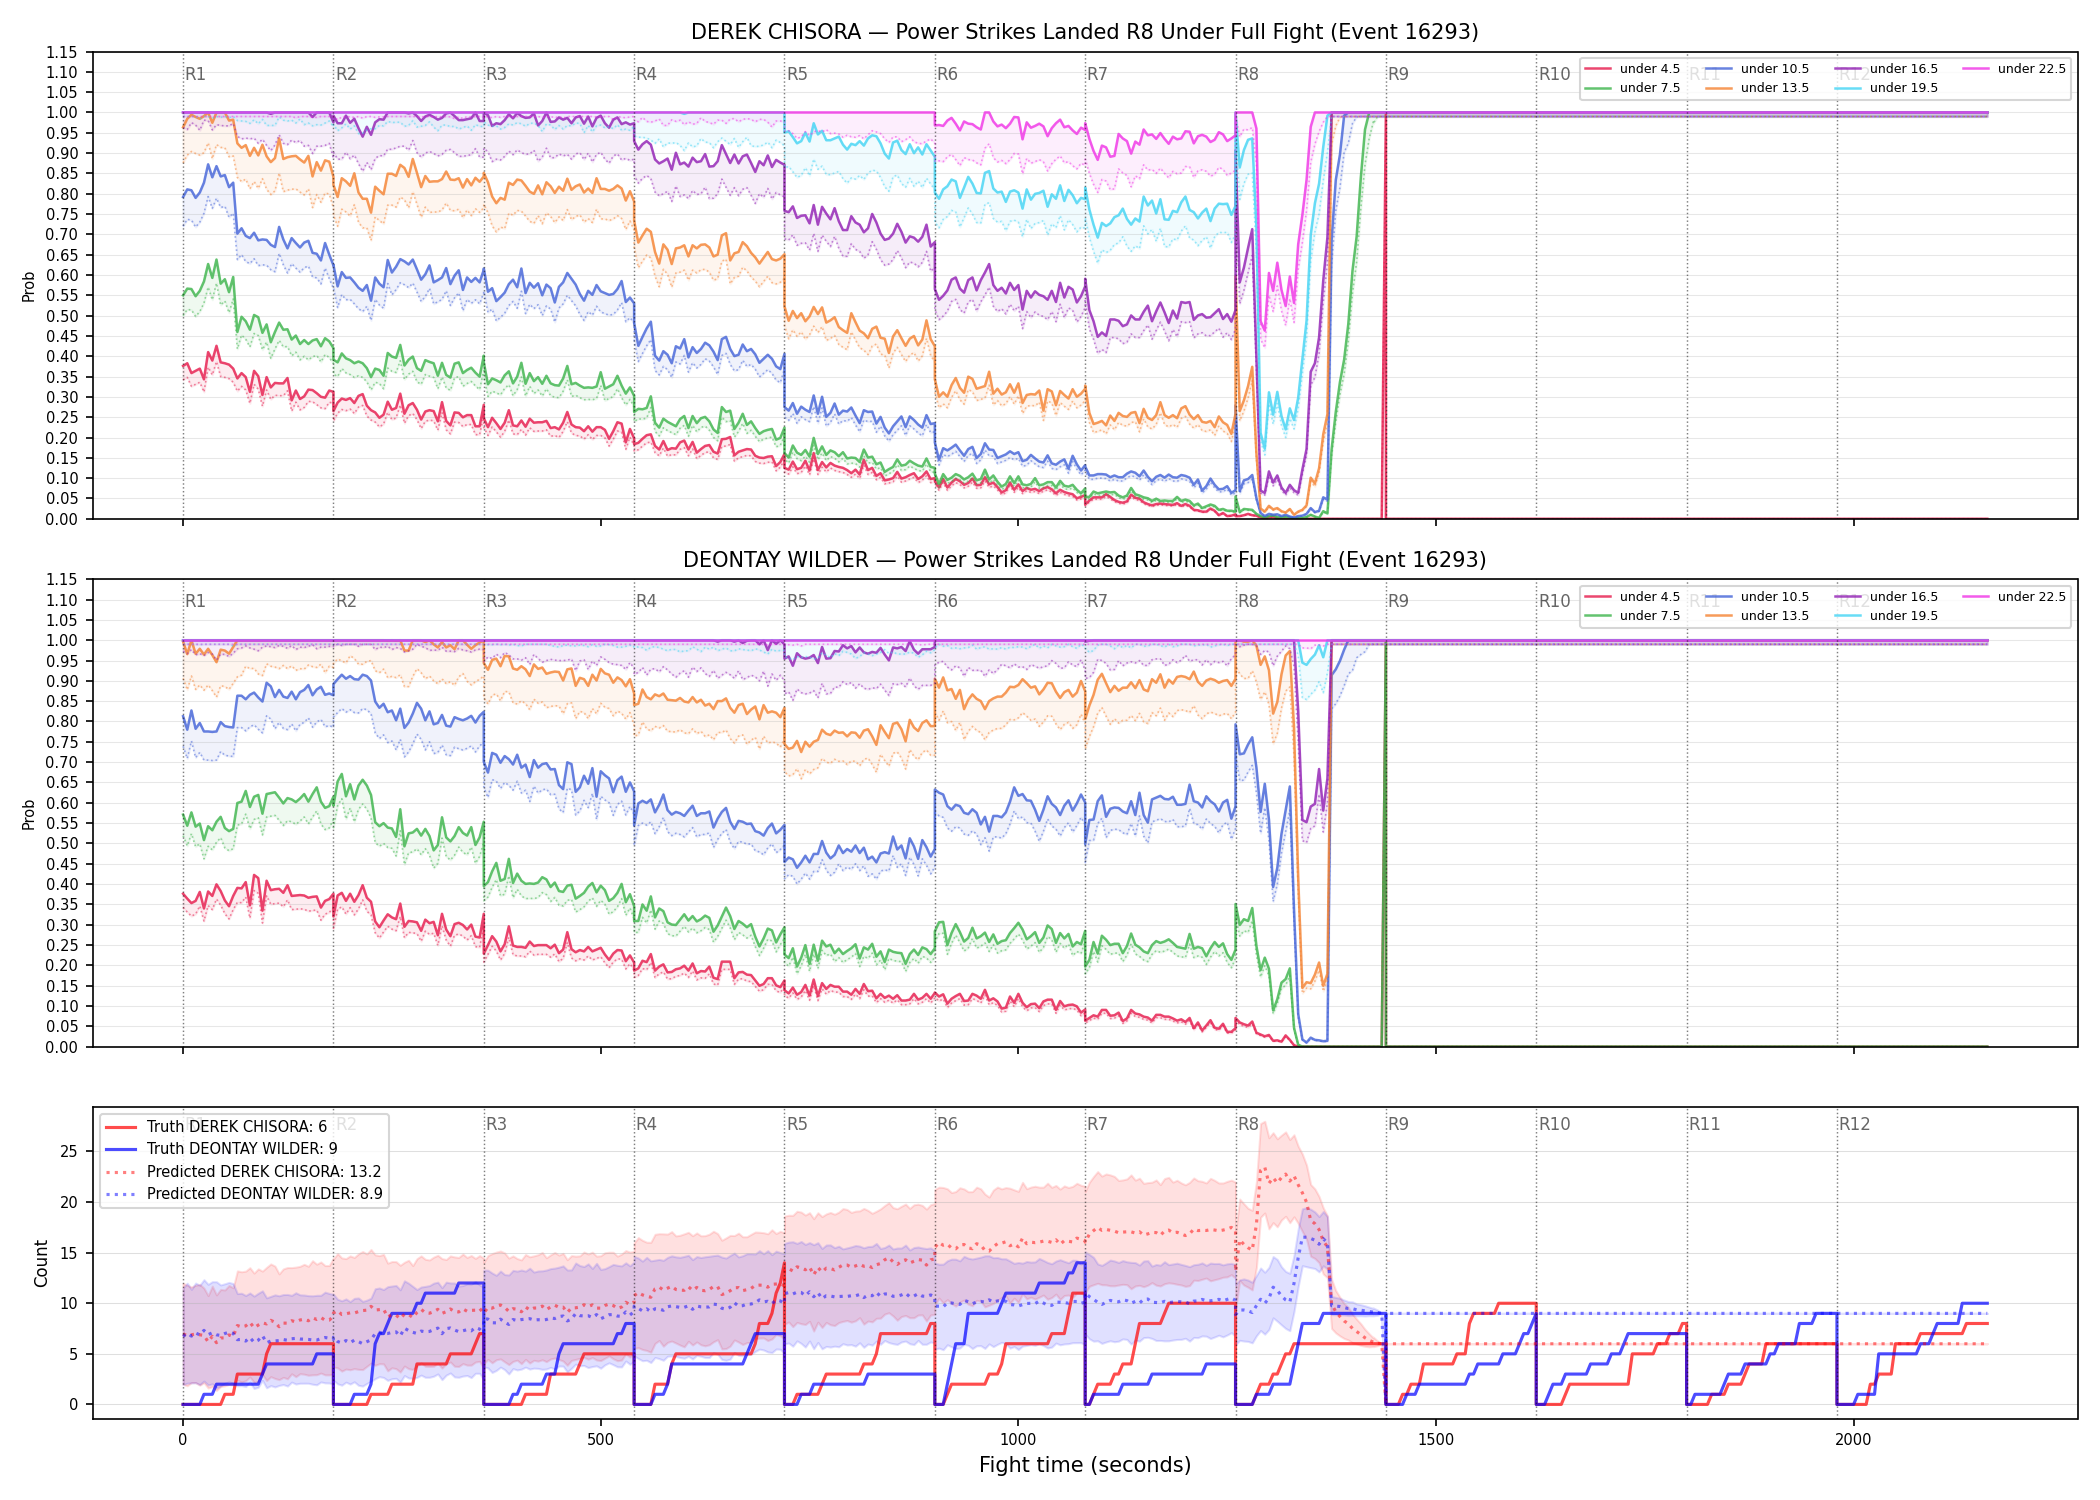This screenshot has width=2100, height=1500.
Task: Click the R10 round marker in Count chart
Action: pyautogui.click(x=1554, y=1124)
